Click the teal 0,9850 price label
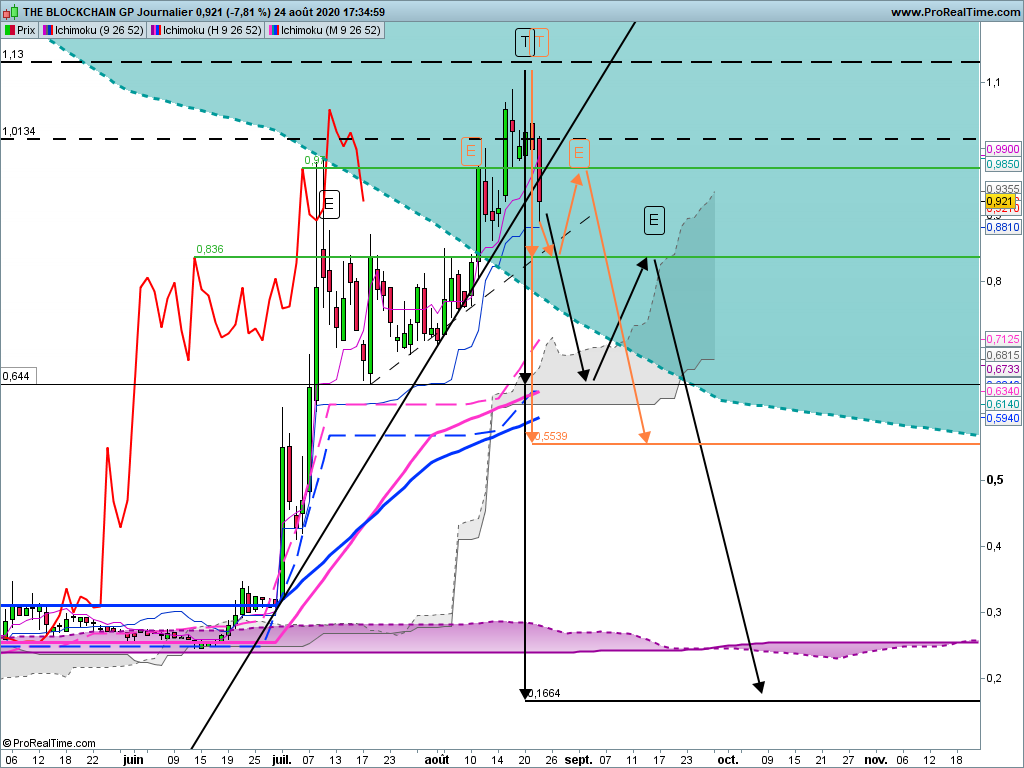Screen dimensions: 1024x768 pos(1002,165)
